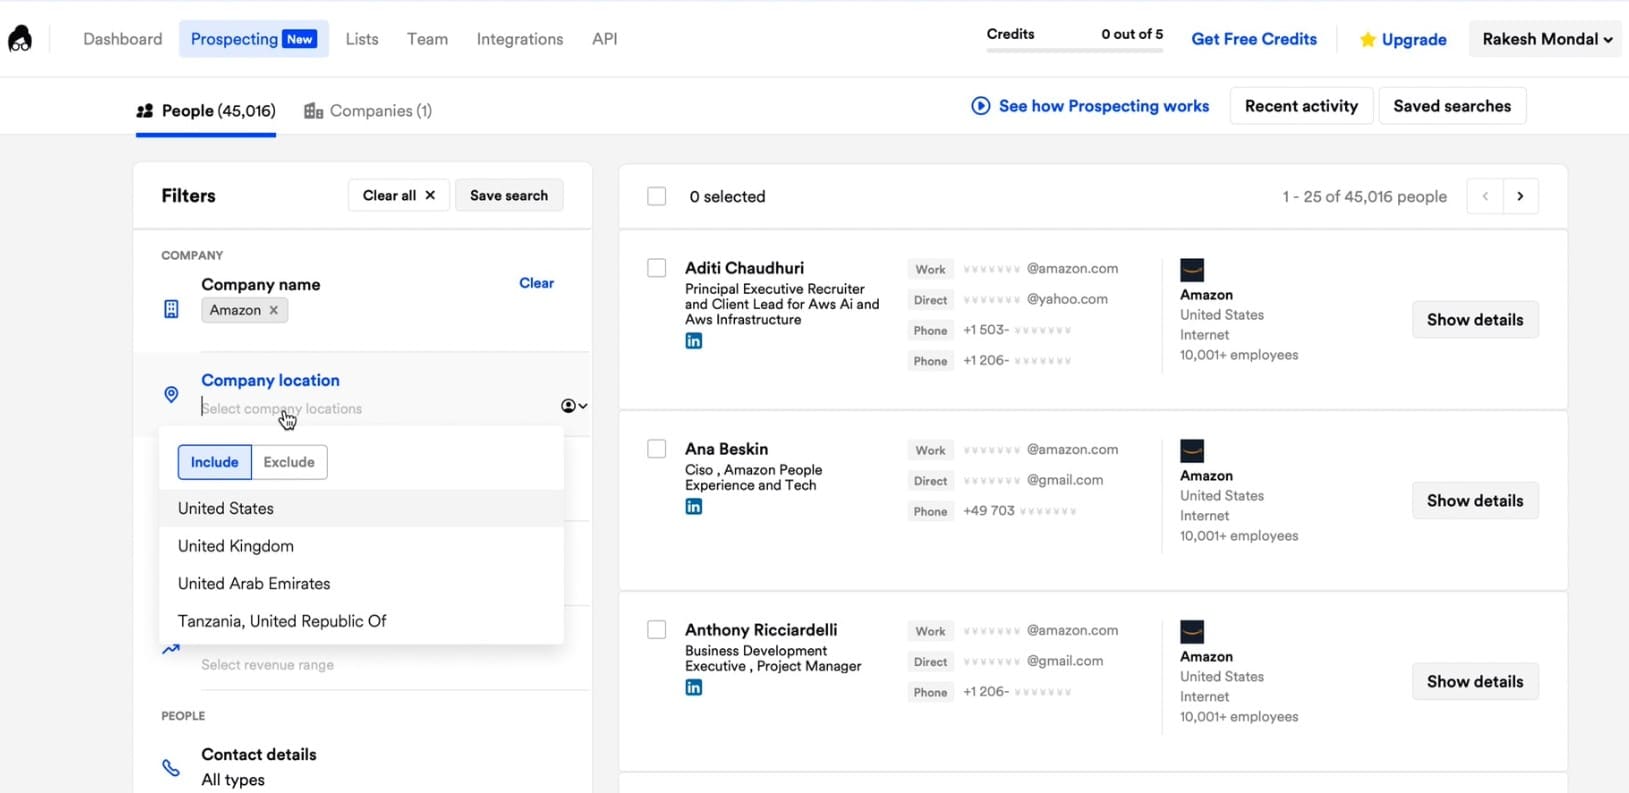Image resolution: width=1629 pixels, height=793 pixels.
Task: Switch to the Companies (1) tab
Action: tap(368, 111)
